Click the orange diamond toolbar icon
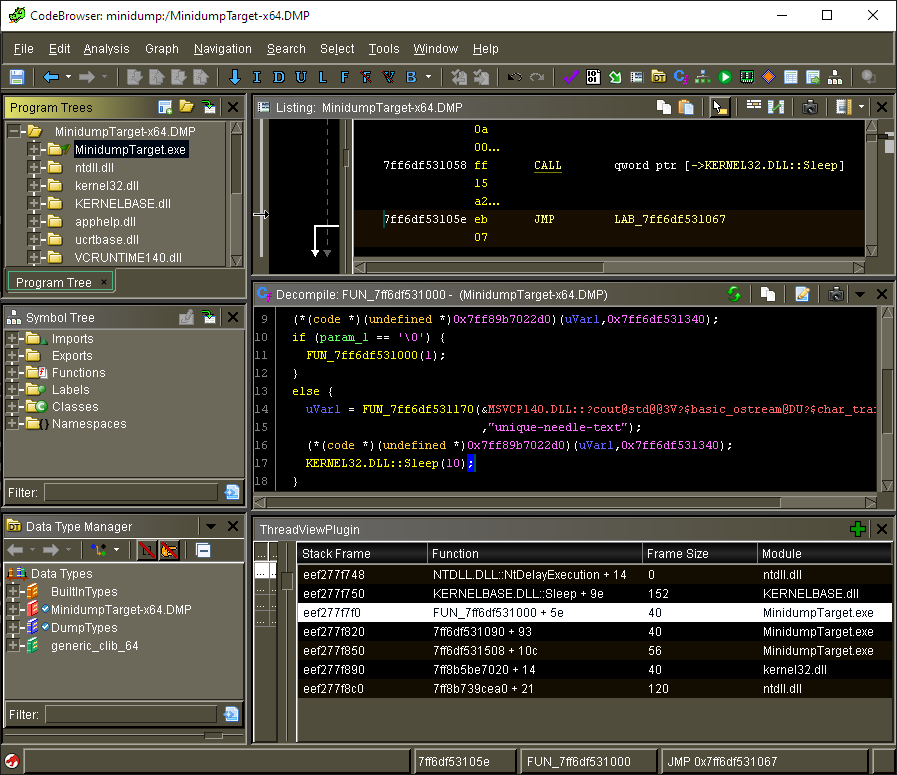 pos(769,77)
